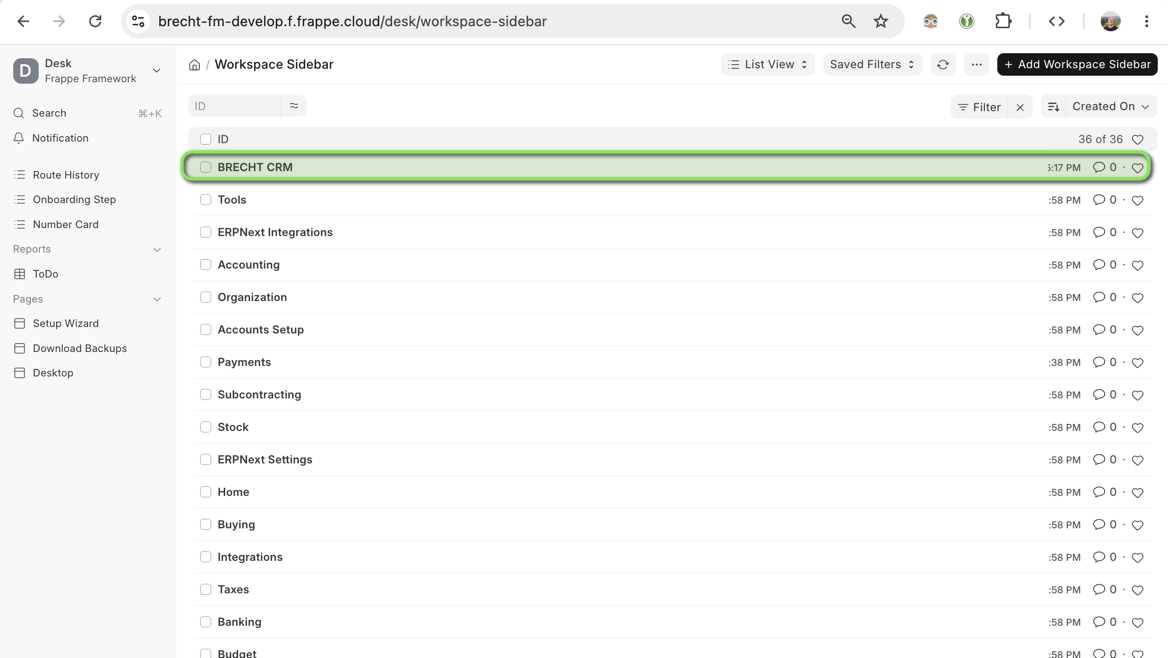1168x658 pixels.
Task: Open the ERPNext Integrations record
Action: 275,232
